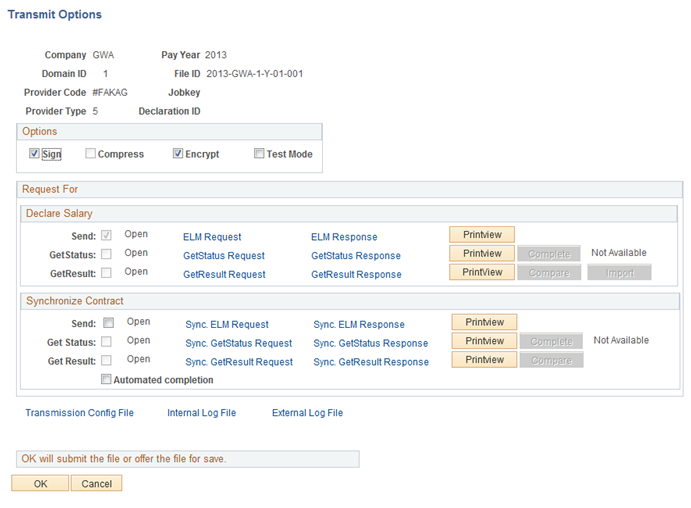
Task: Click Printview in Sync. ELM Request row
Action: click(484, 322)
